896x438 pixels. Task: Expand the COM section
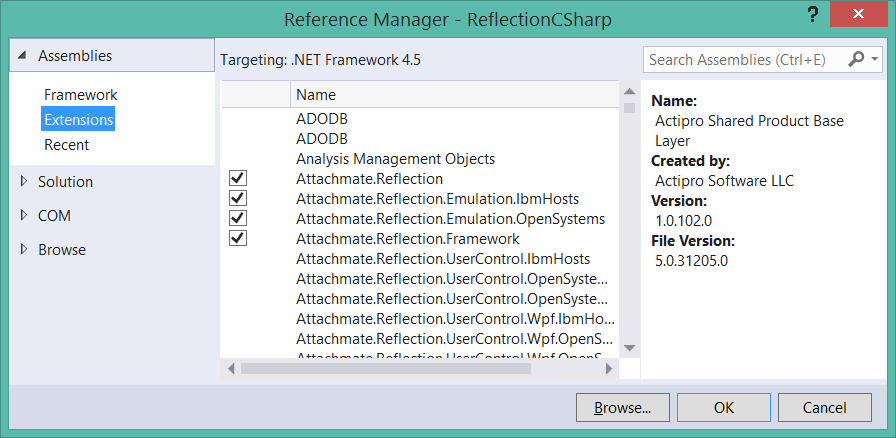[x=23, y=216]
